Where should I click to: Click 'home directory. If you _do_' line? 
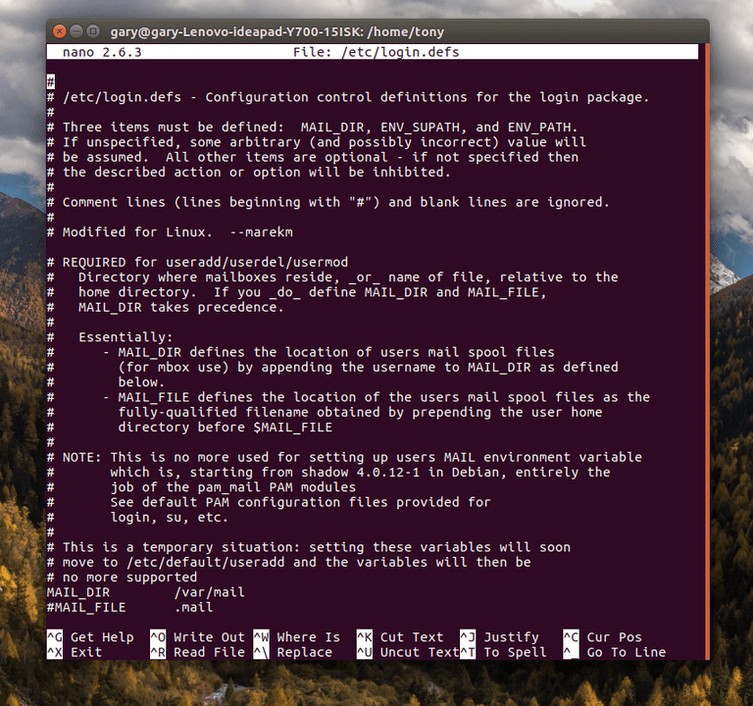(297, 292)
